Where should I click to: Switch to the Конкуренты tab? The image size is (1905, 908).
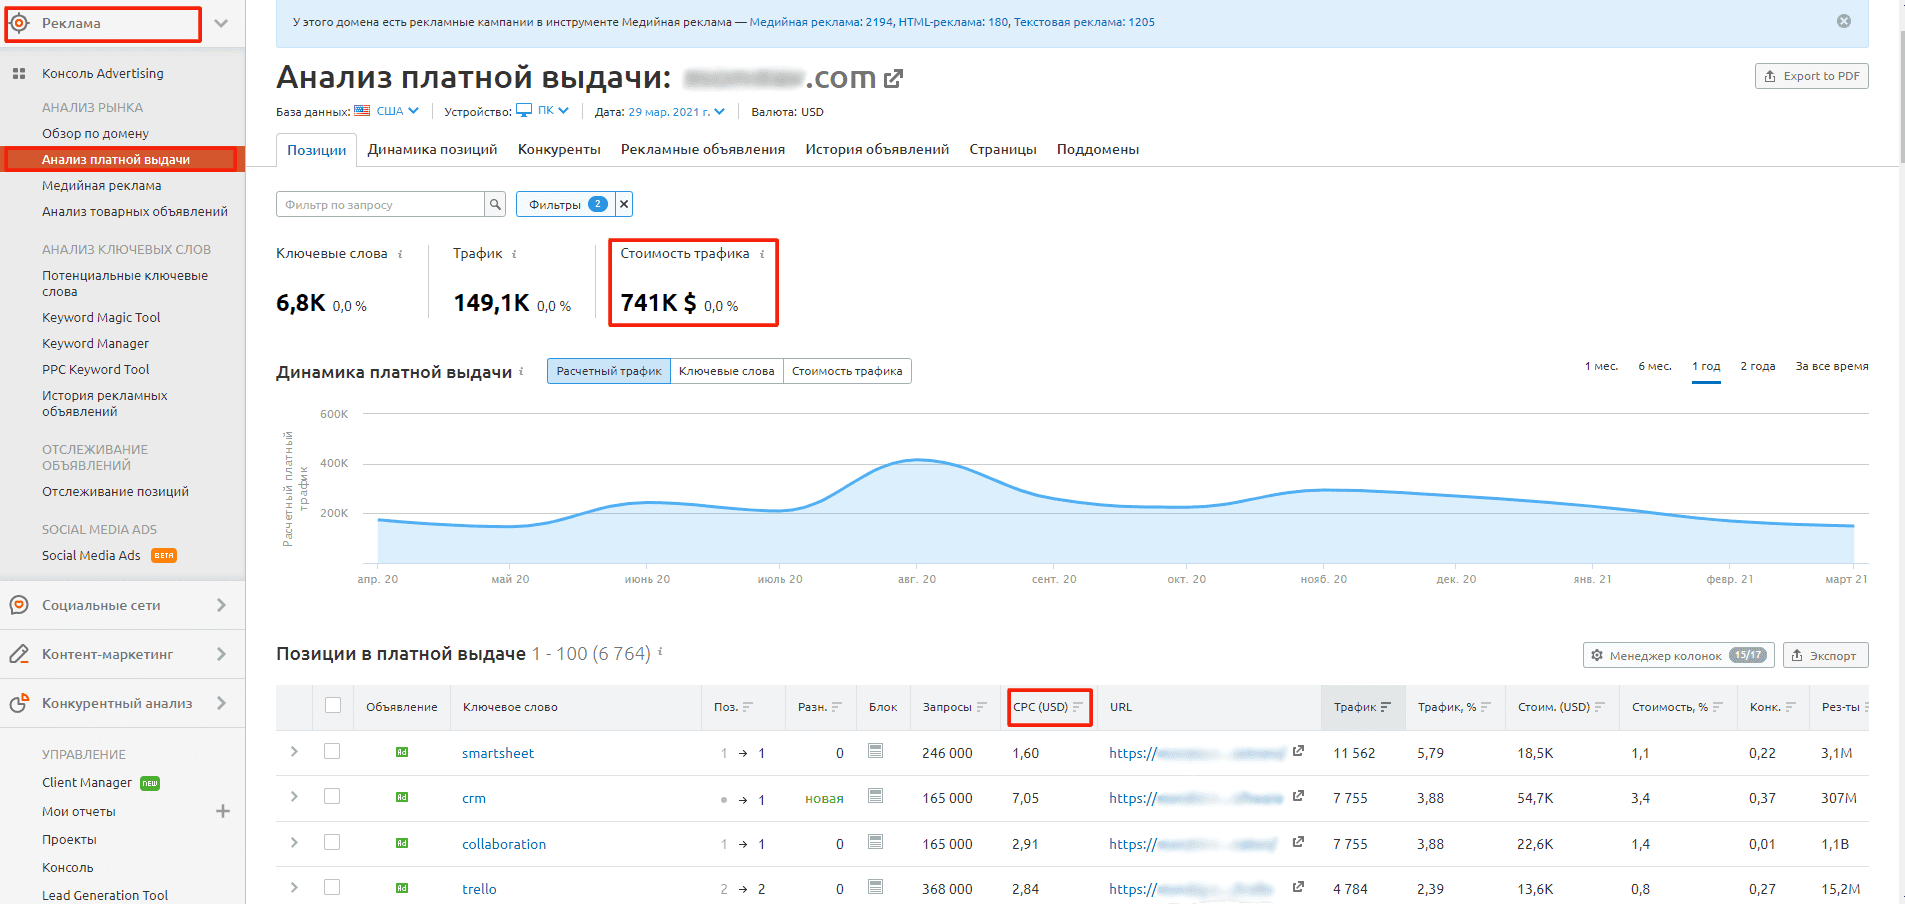point(559,149)
